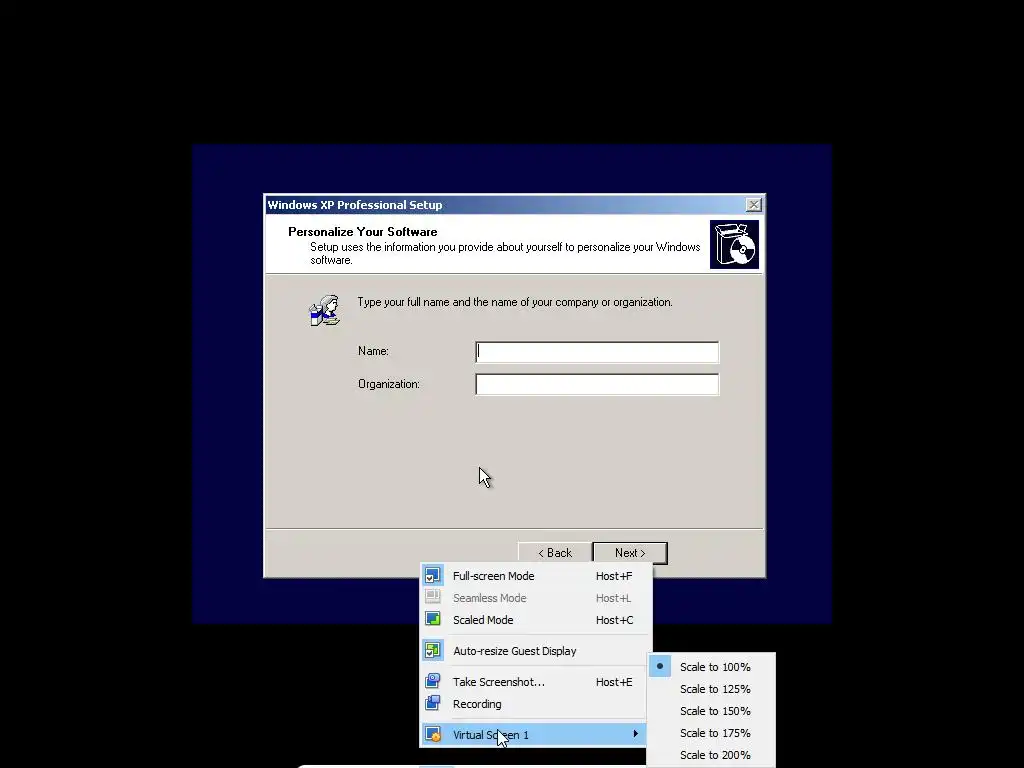Select Scale to 200%
This screenshot has width=1024, height=768.
[x=712, y=755]
